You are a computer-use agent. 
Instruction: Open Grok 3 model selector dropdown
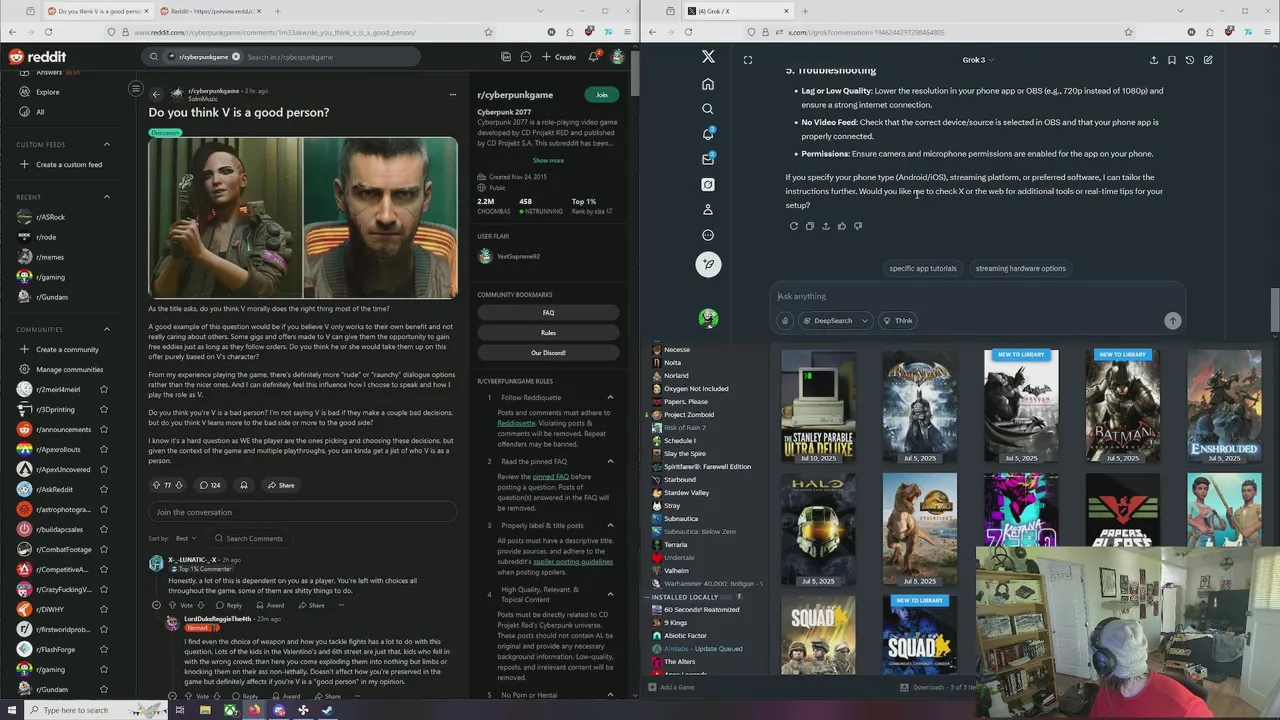pos(978,60)
